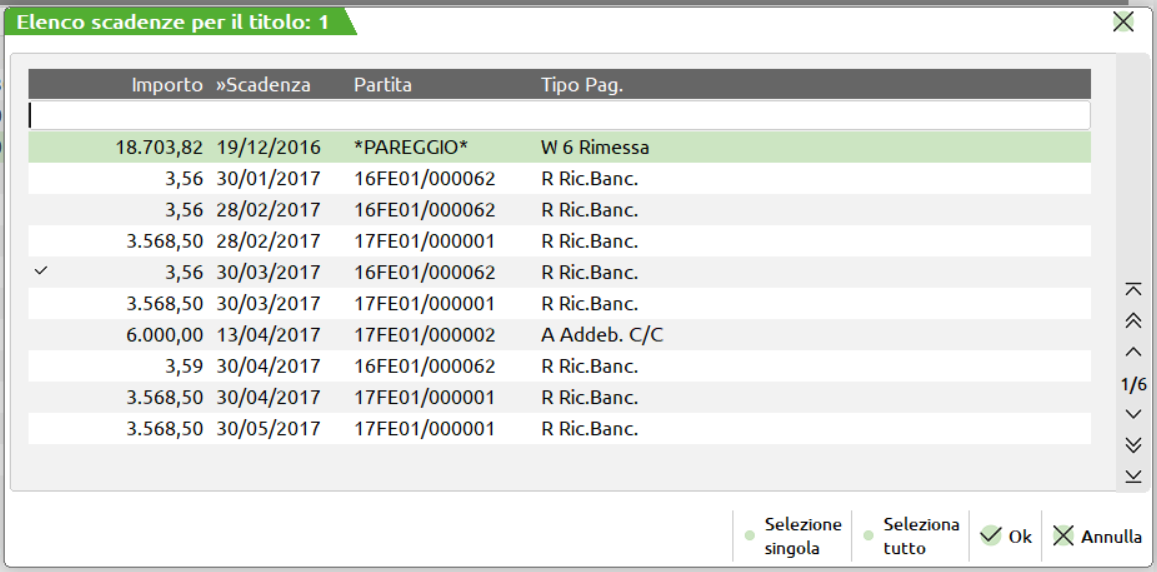
Task: Click the single up chevron icon
Action: point(1133,352)
